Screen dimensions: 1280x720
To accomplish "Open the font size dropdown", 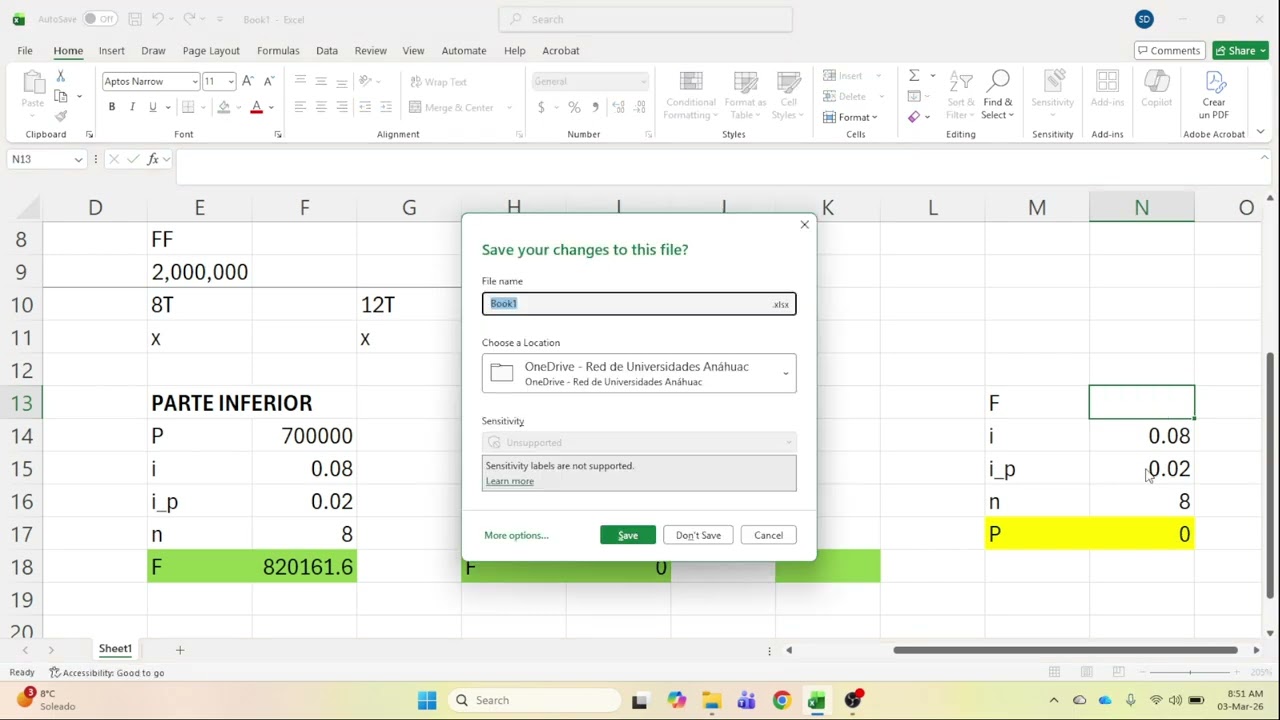I will (x=231, y=81).
